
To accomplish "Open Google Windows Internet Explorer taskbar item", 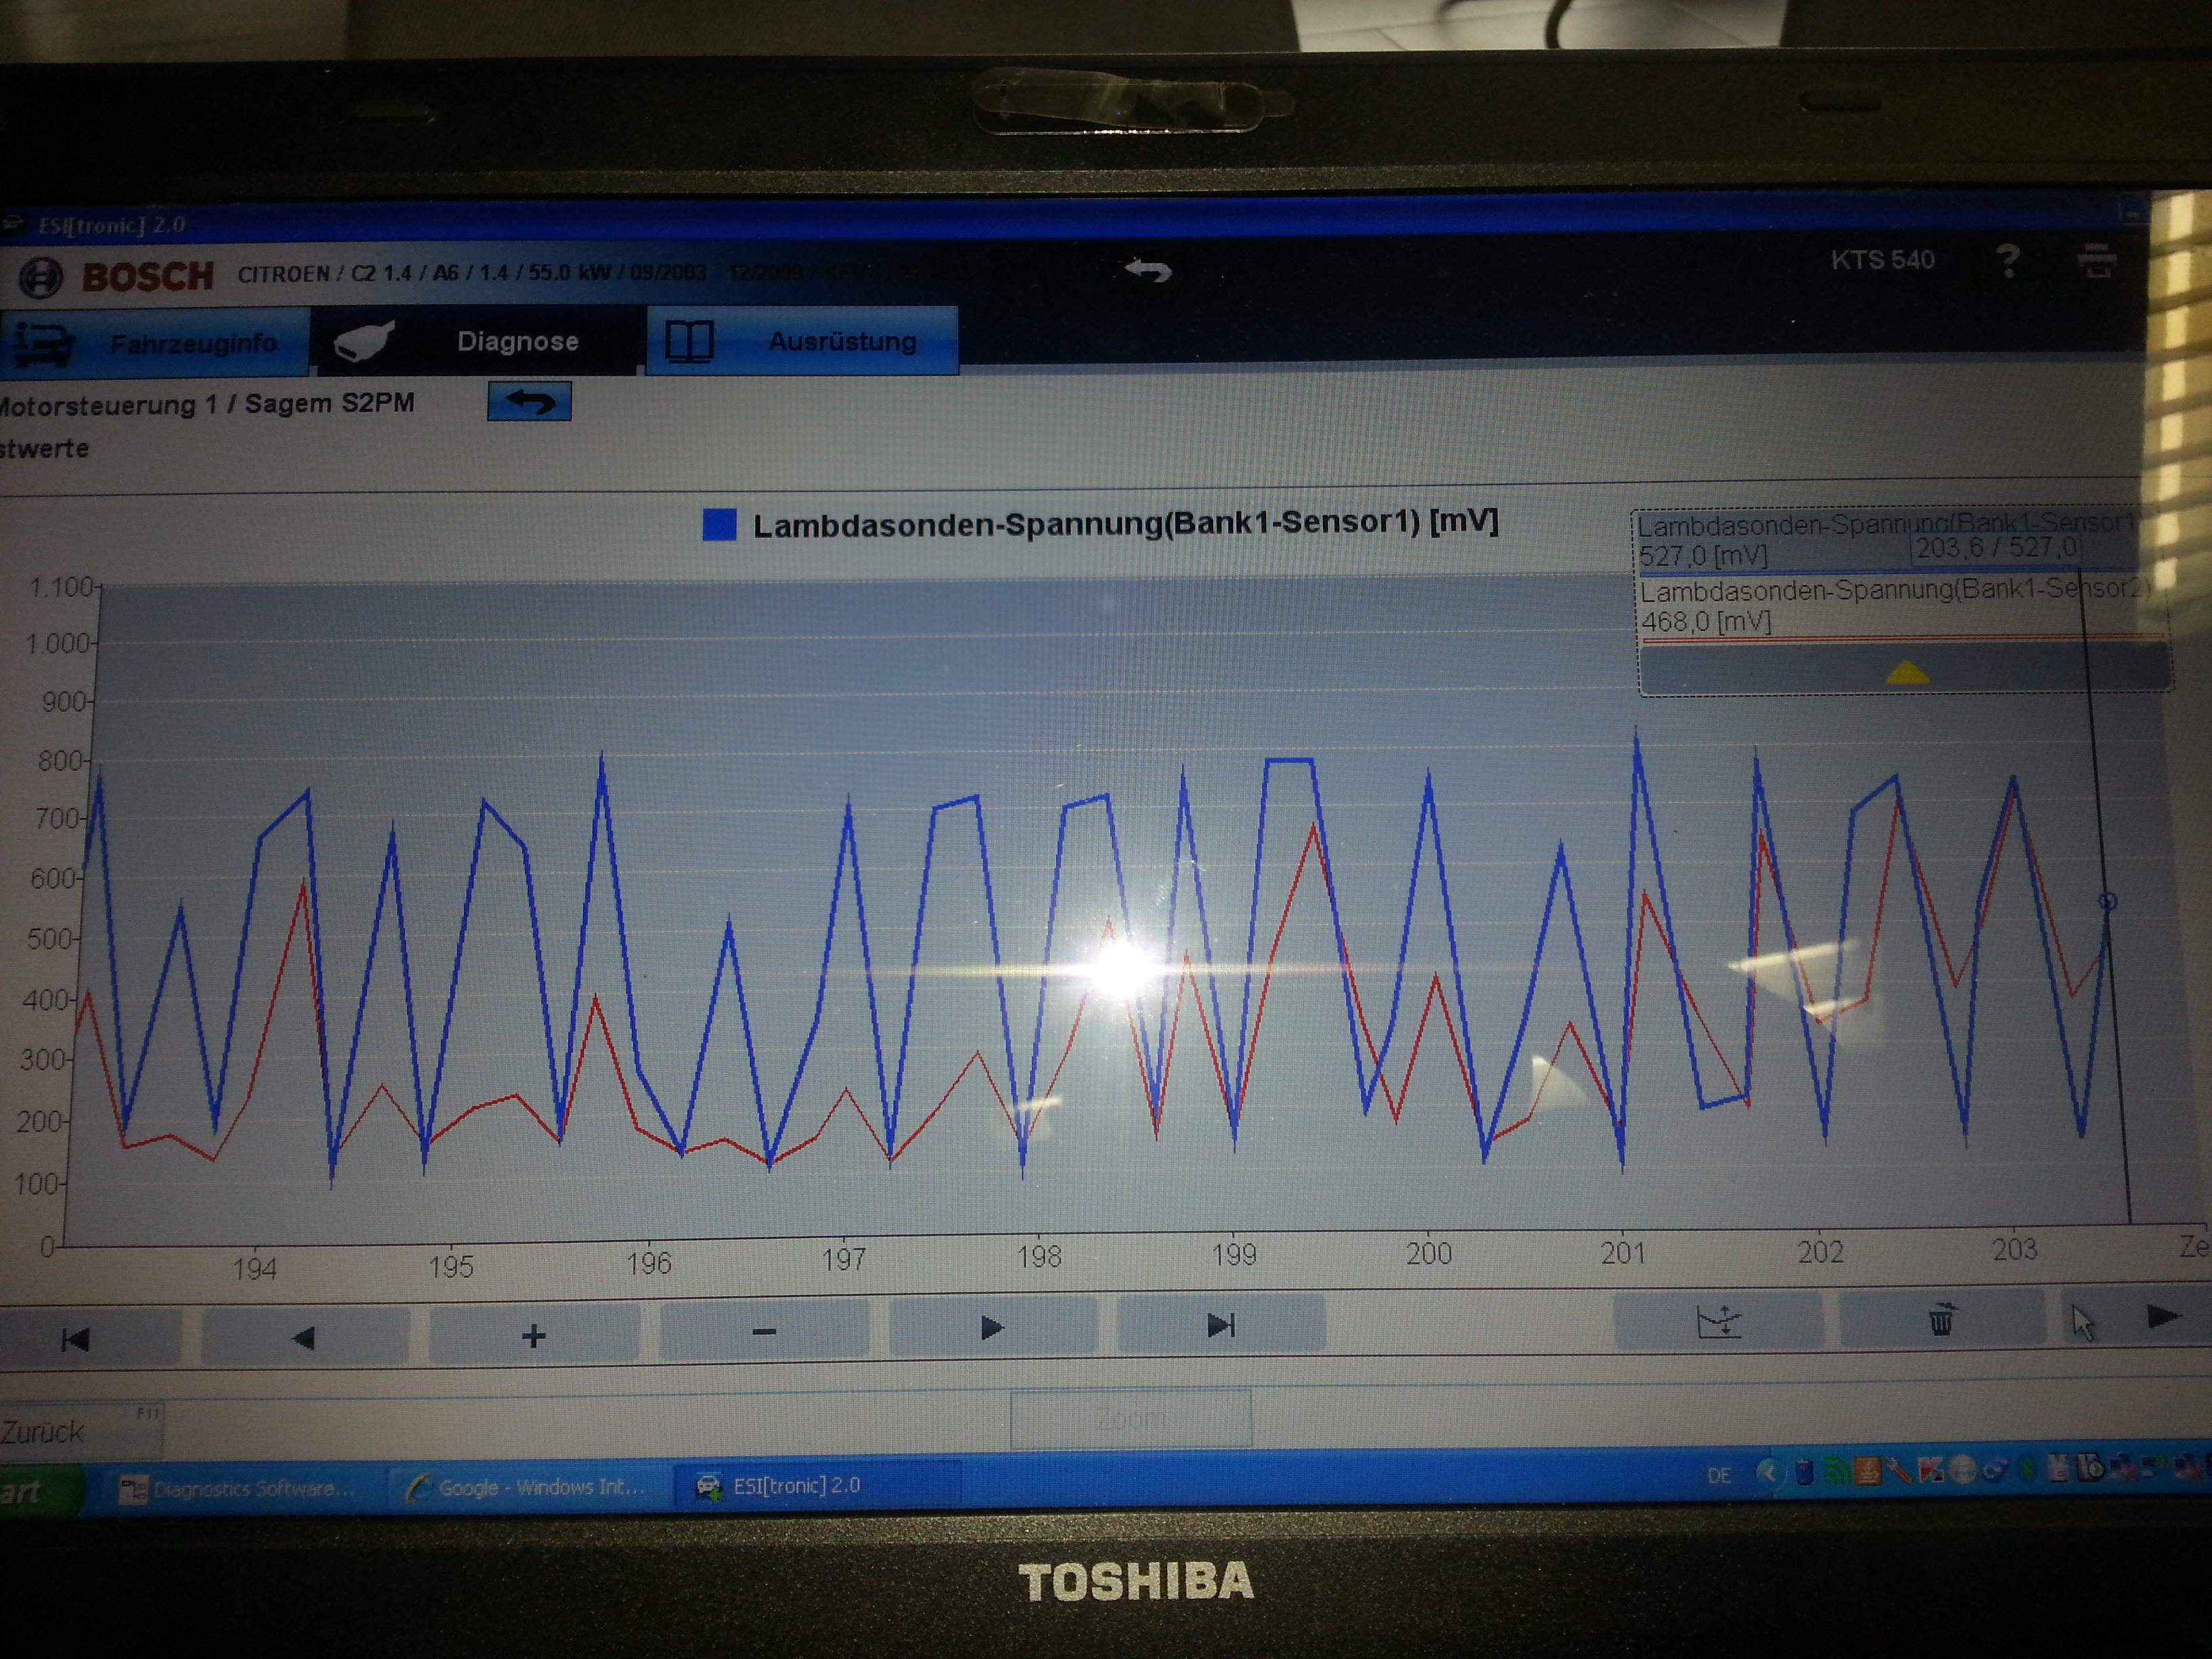I will pyautogui.click(x=527, y=1487).
